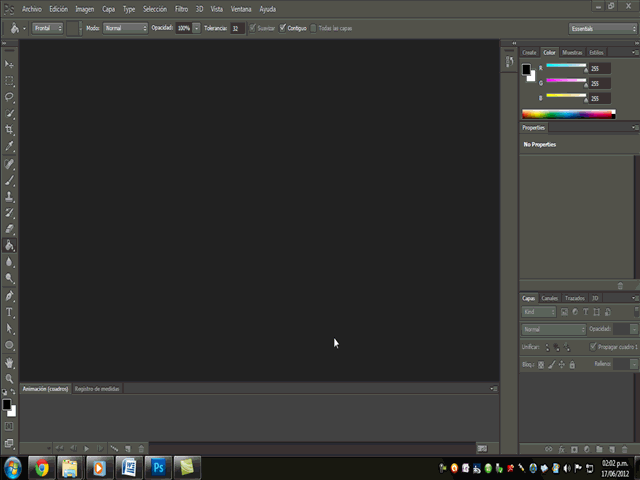
Task: Toggle Propagar cuadro 1 checkbox
Action: [x=593, y=347]
